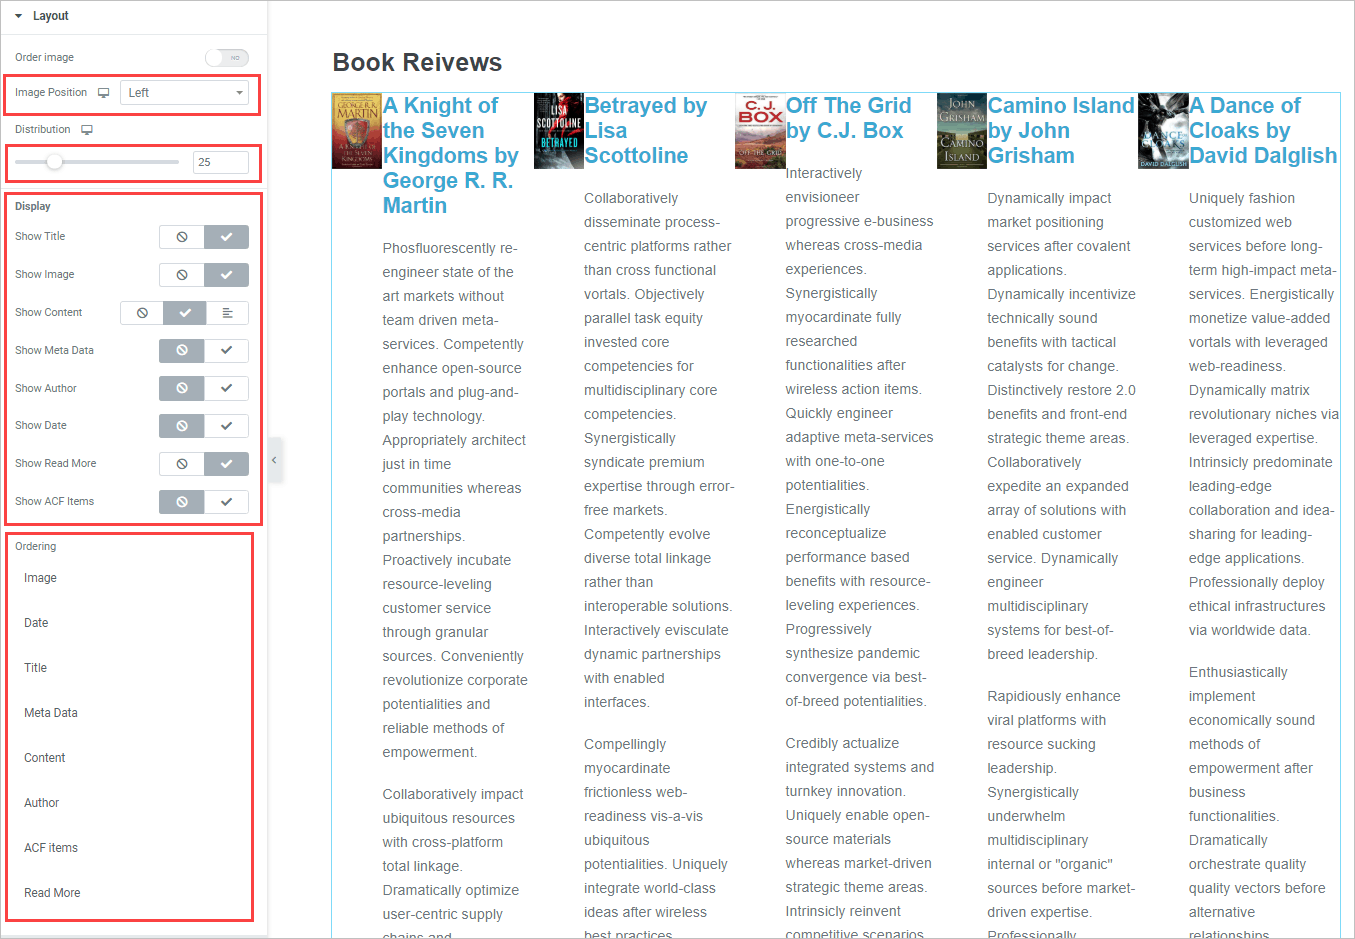Open the Image Position dropdown
The image size is (1355, 939).
tap(185, 93)
